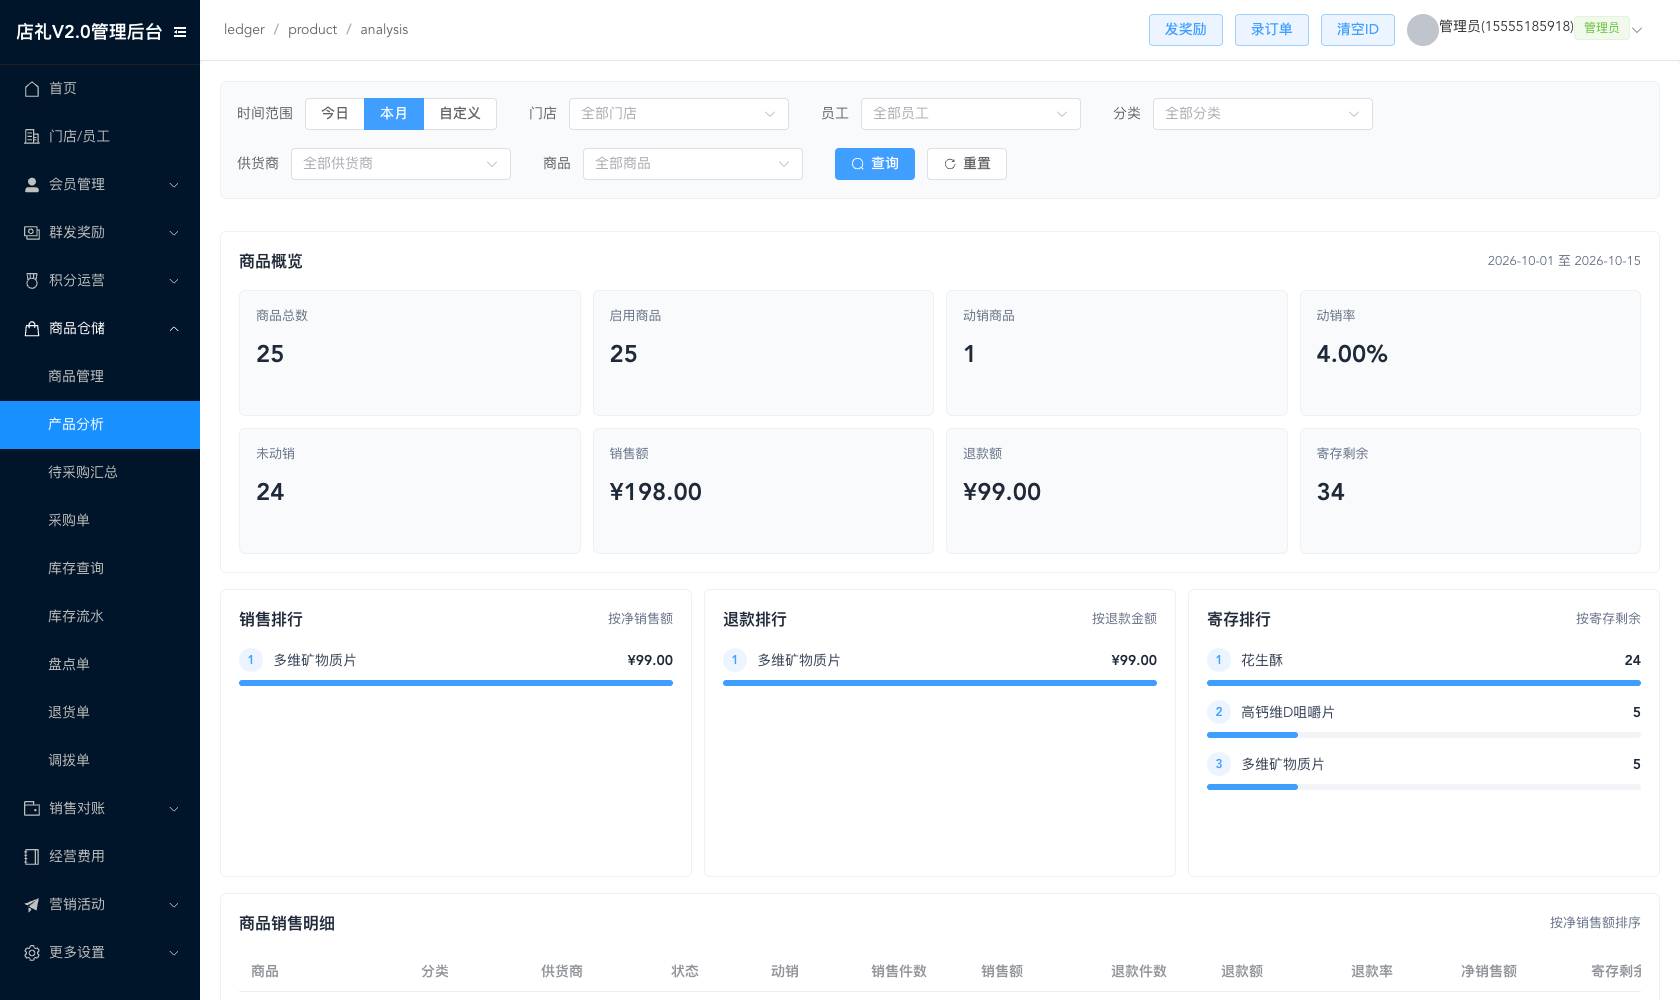Click the admin avatar circle
The height and width of the screenshot is (1000, 1680).
click(1422, 30)
